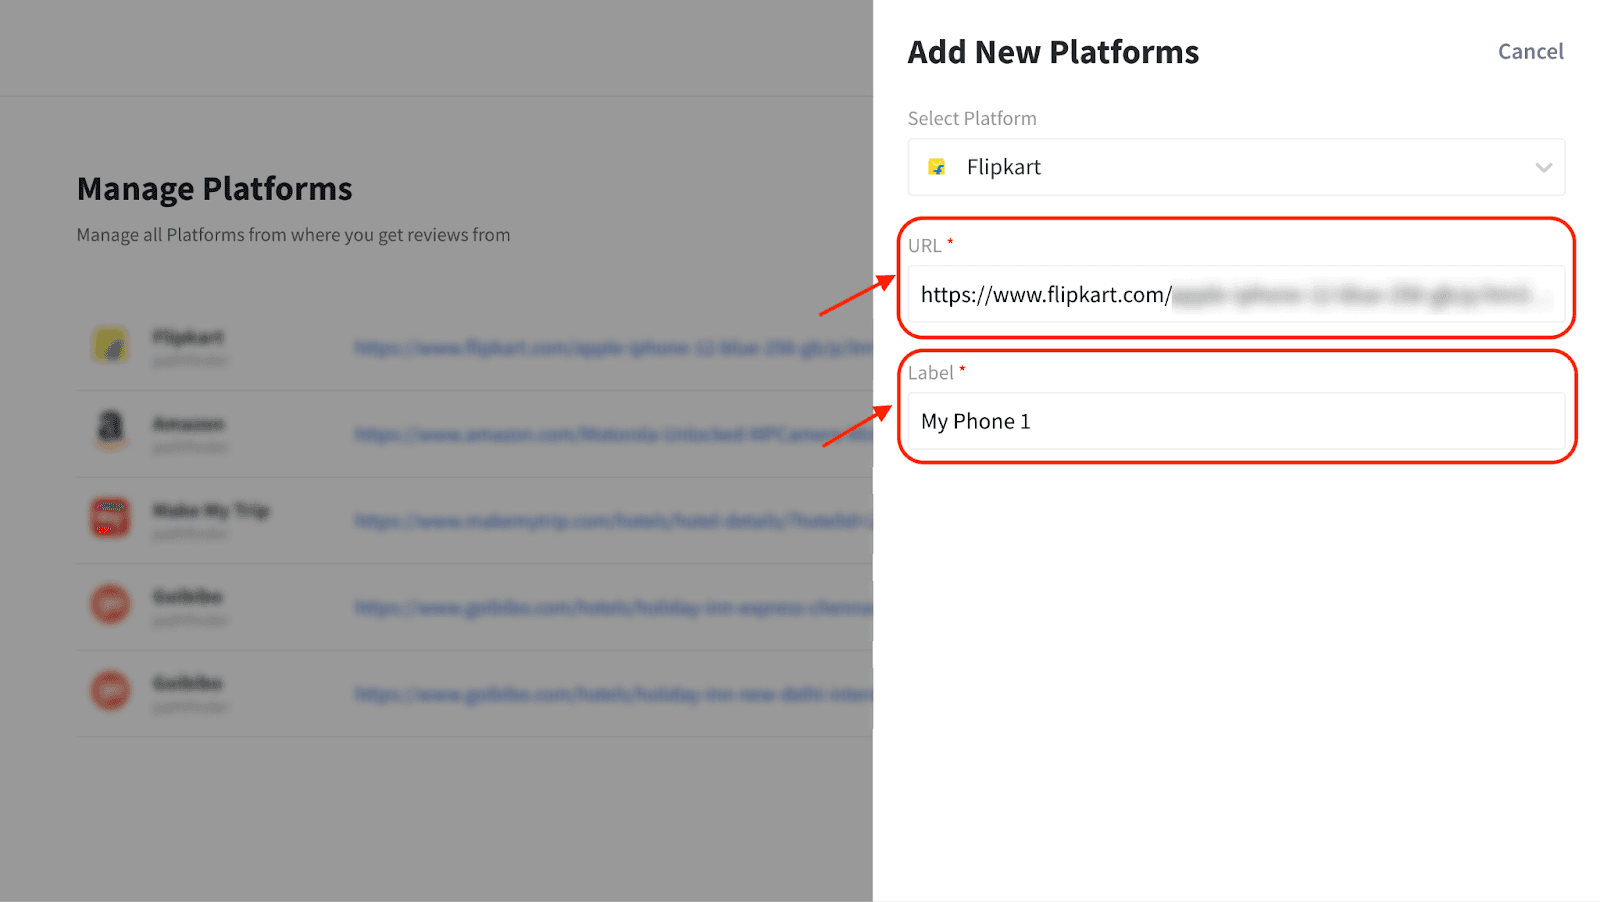Click the Make My Trip platform icon
This screenshot has width=1600, height=902.
point(110,518)
